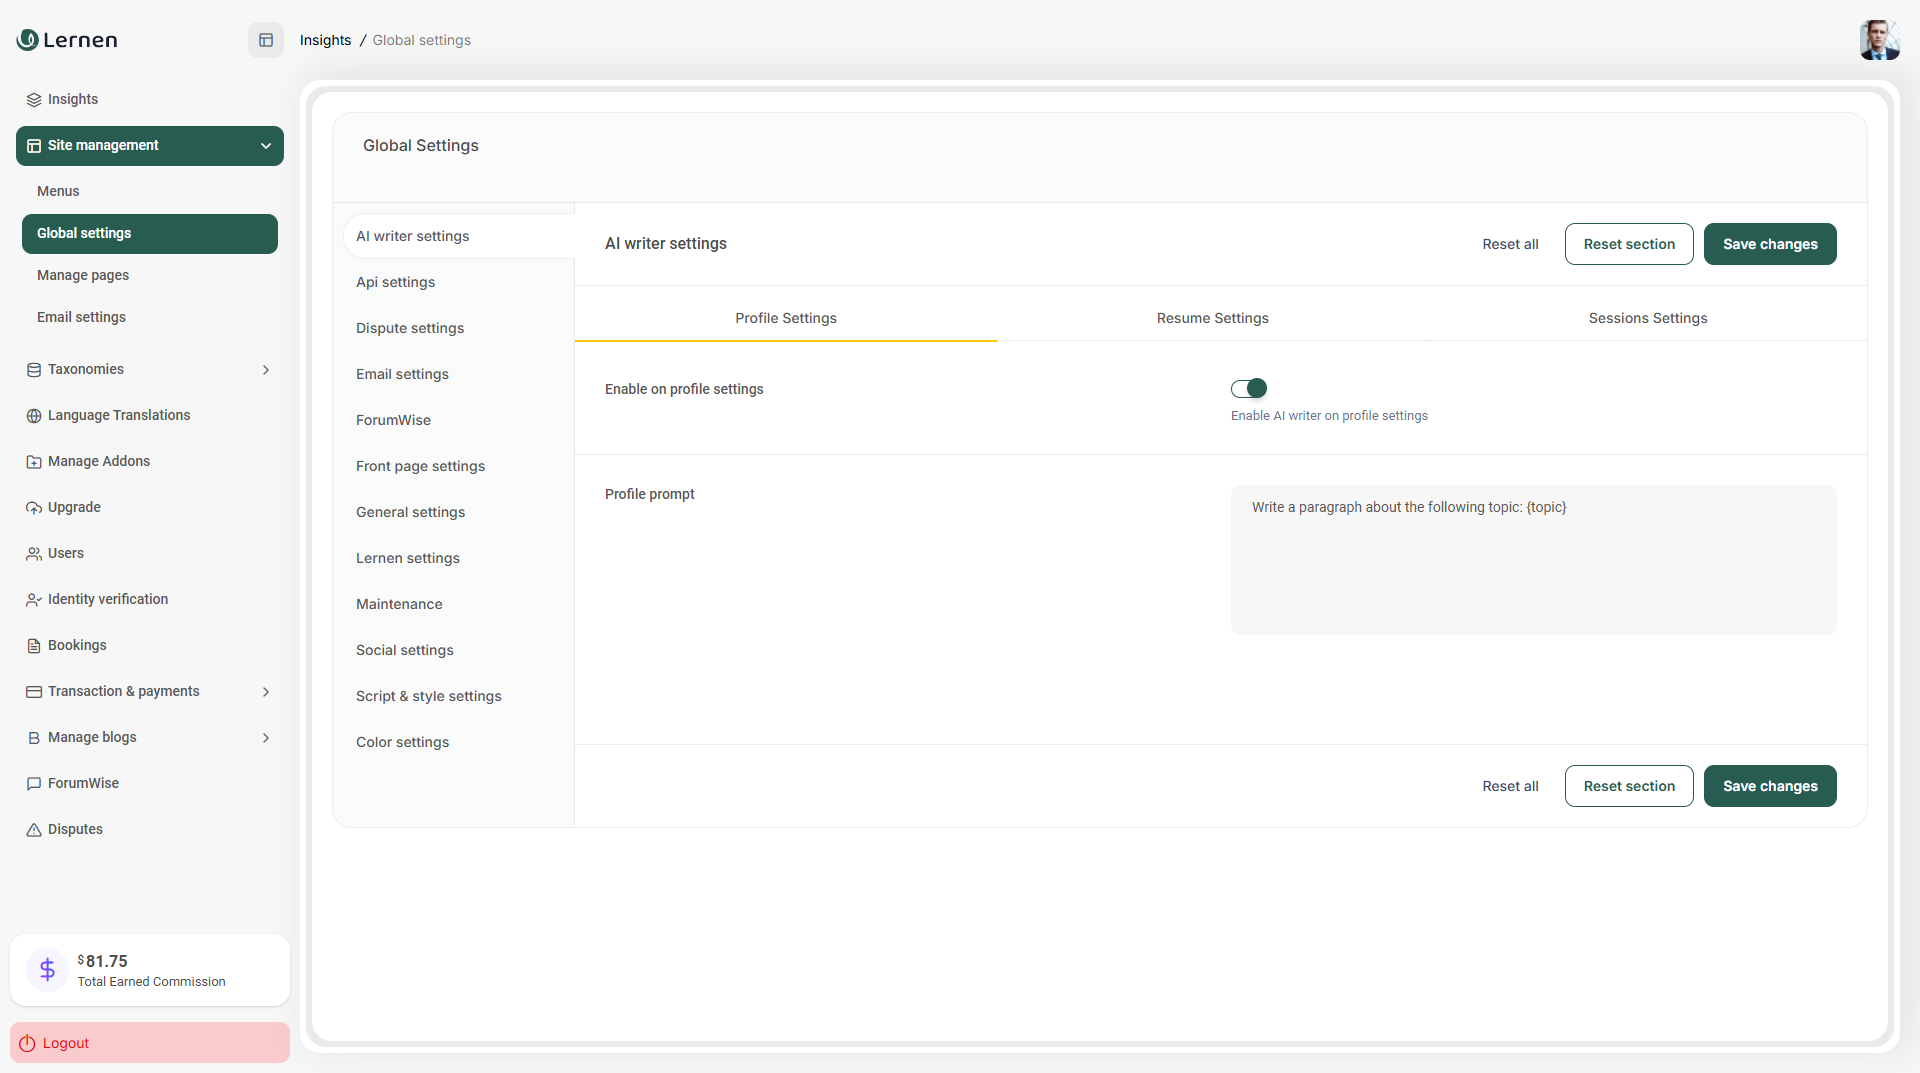Click the sidebar collapse panel icon
This screenshot has width=1920, height=1073.
(266, 40)
